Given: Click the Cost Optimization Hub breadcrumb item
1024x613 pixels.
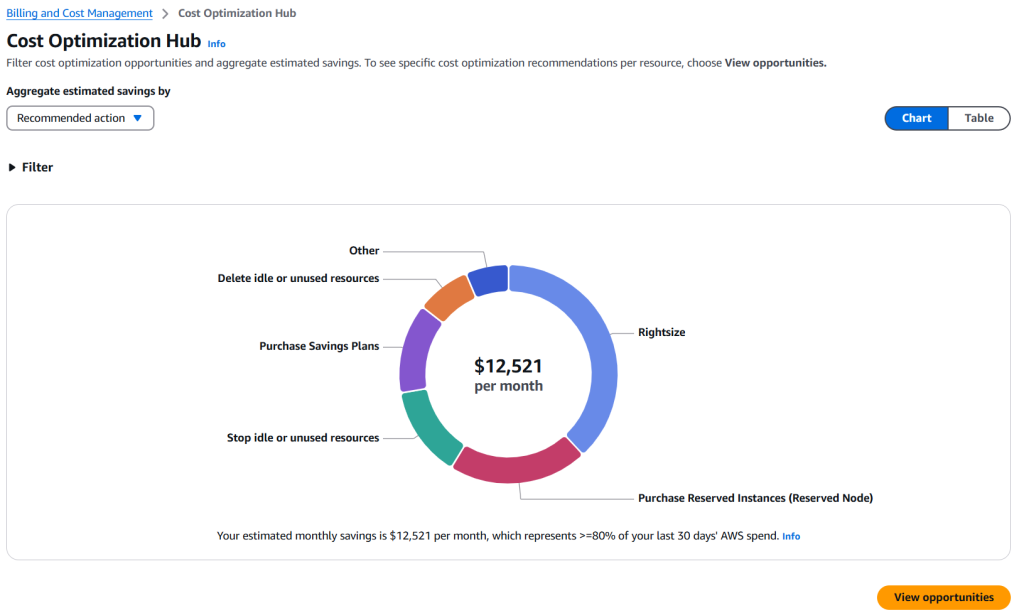Looking at the screenshot, I should tap(237, 13).
